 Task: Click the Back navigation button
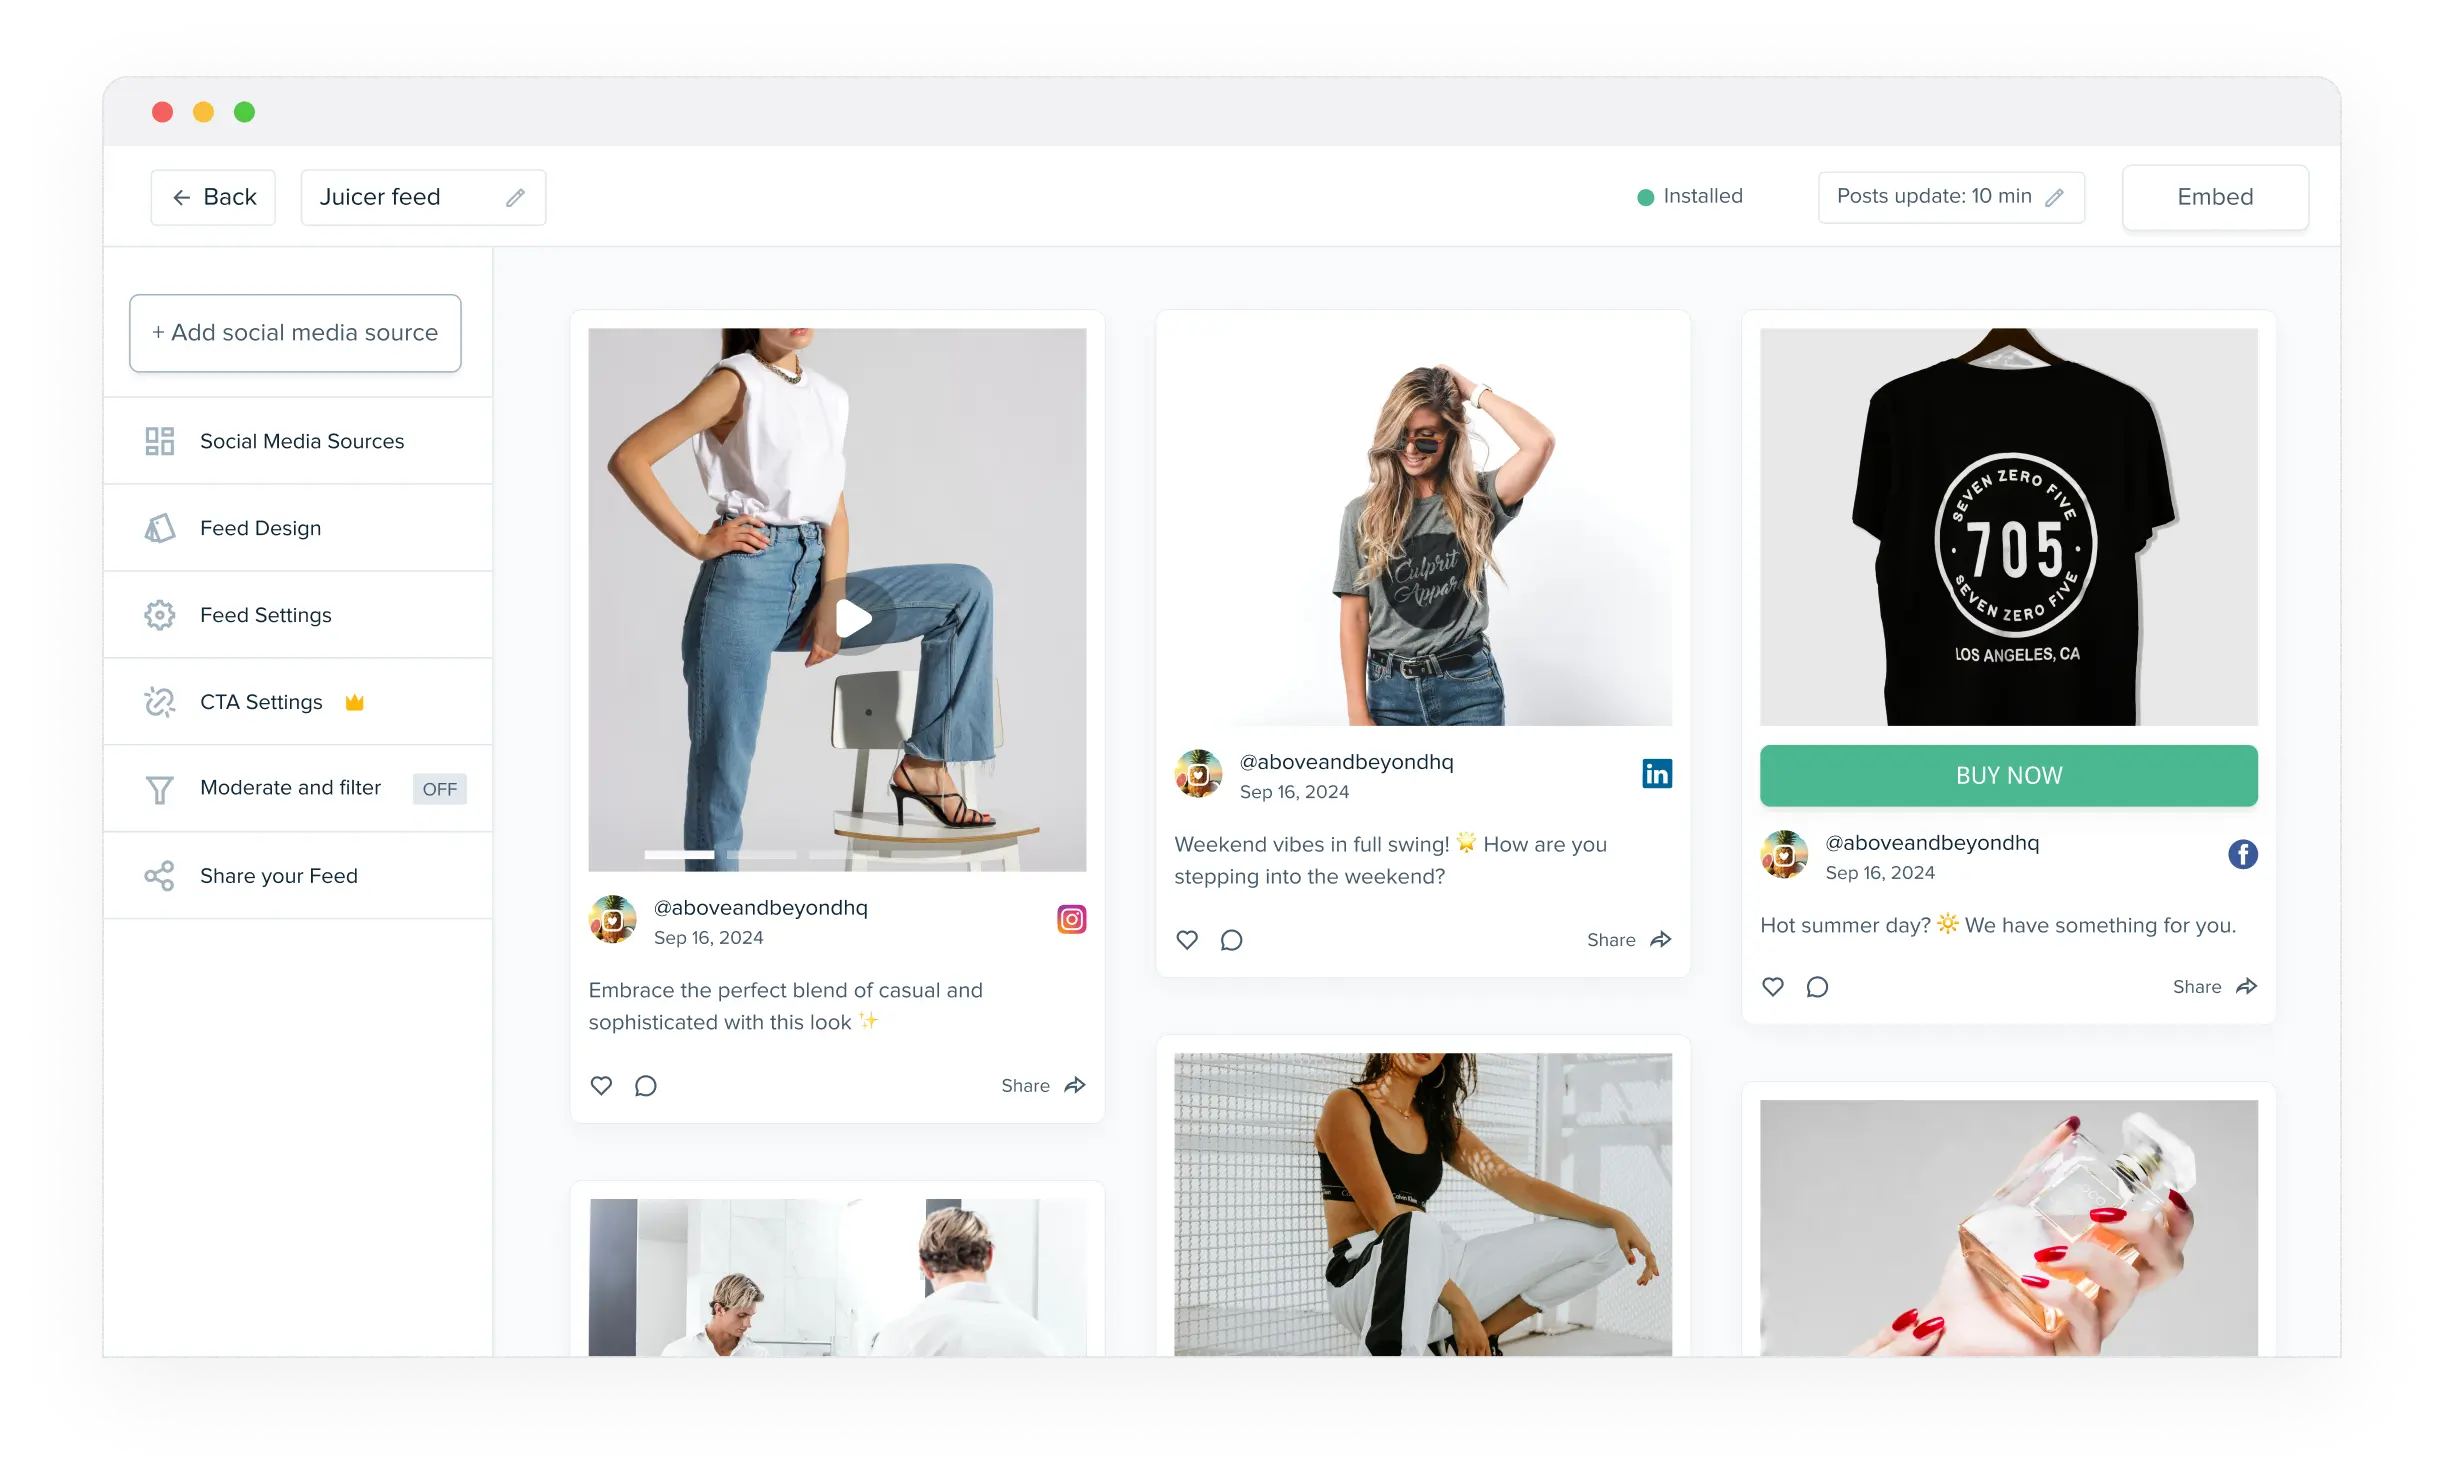[211, 196]
